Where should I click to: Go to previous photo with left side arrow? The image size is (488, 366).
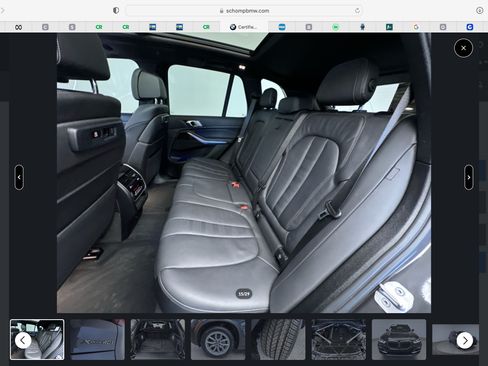tap(19, 177)
